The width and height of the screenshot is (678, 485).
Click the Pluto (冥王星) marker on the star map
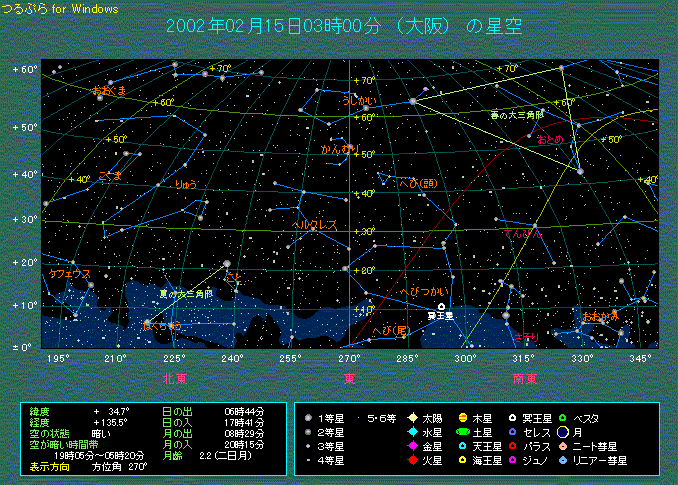pyautogui.click(x=441, y=307)
